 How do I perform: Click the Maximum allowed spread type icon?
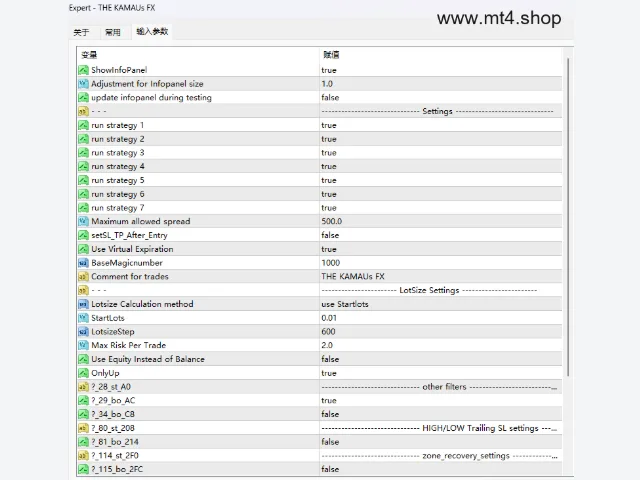[x=83, y=221]
